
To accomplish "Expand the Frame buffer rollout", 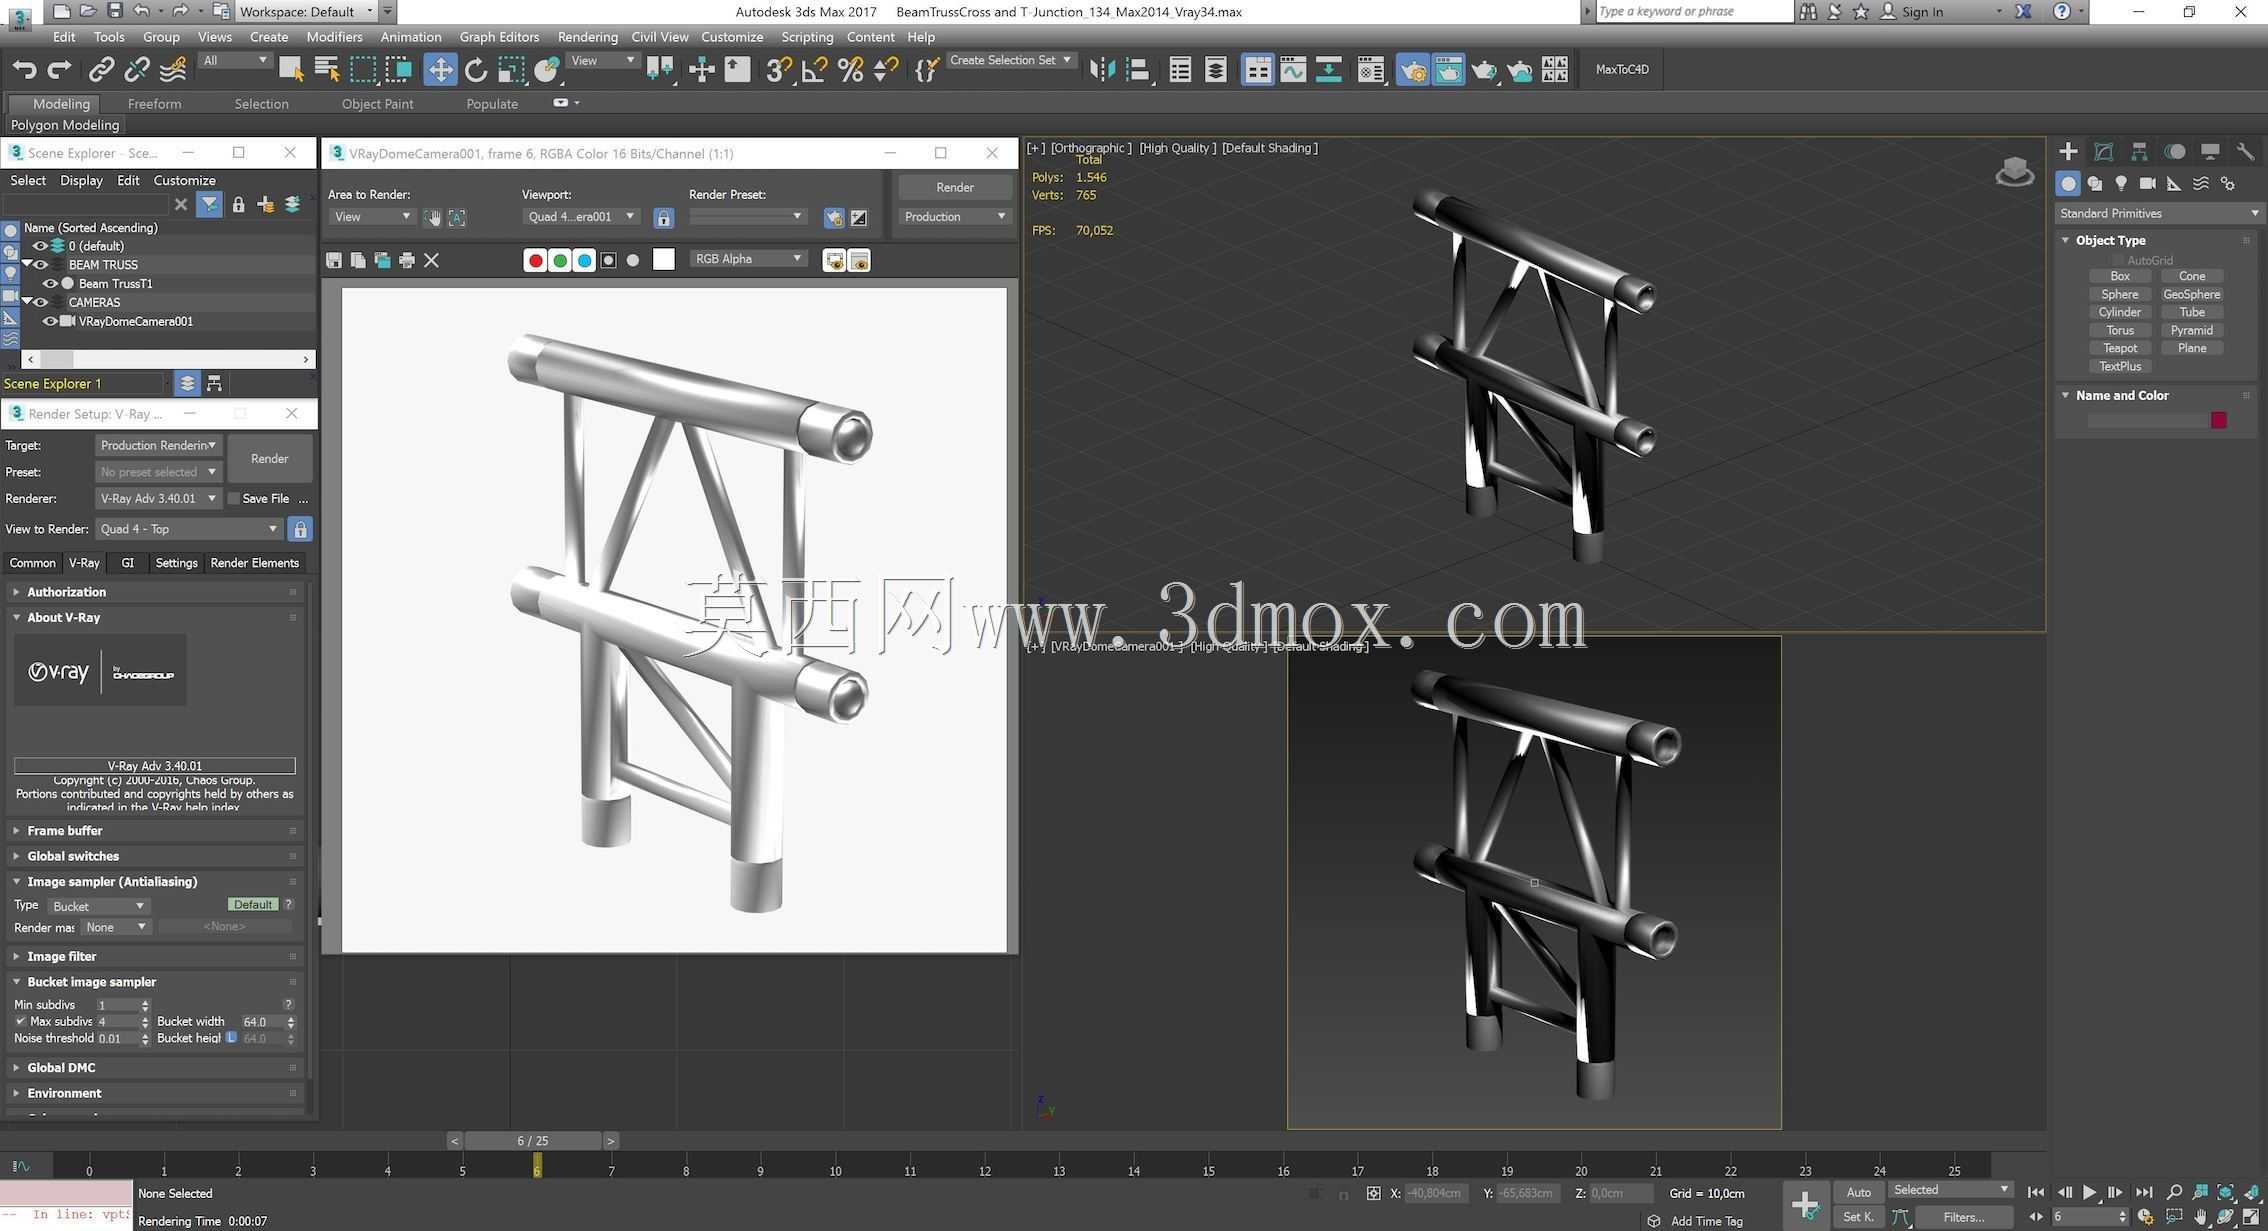I will (x=155, y=831).
